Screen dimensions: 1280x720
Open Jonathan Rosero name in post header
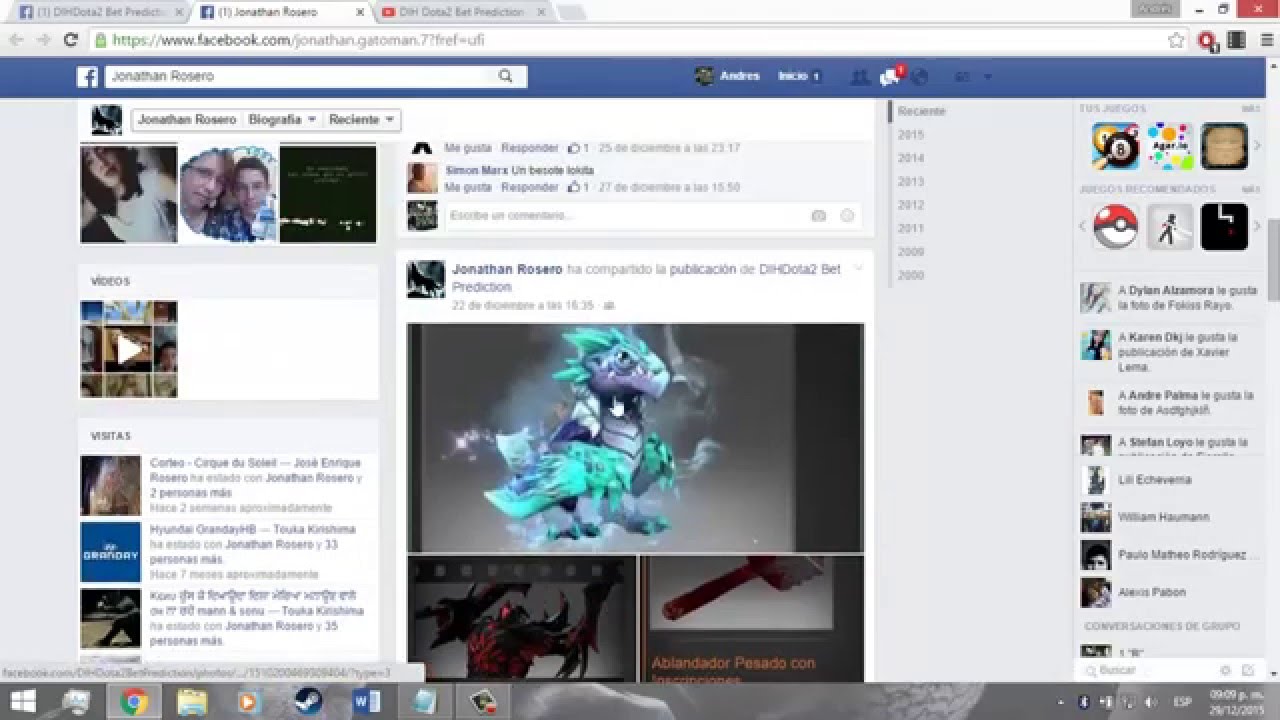point(507,269)
